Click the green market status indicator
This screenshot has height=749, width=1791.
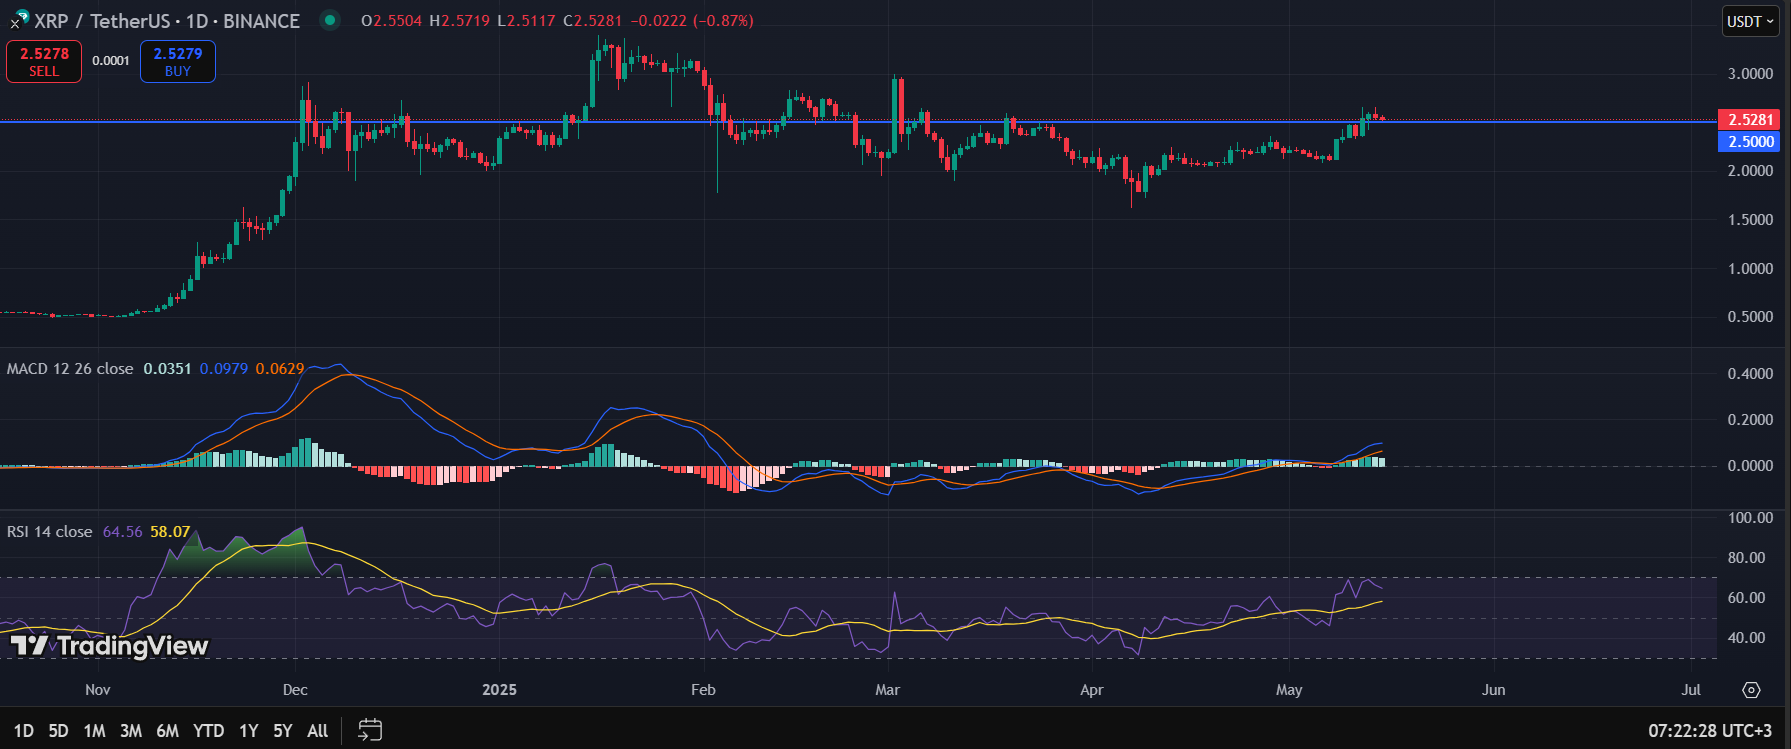coord(329,20)
